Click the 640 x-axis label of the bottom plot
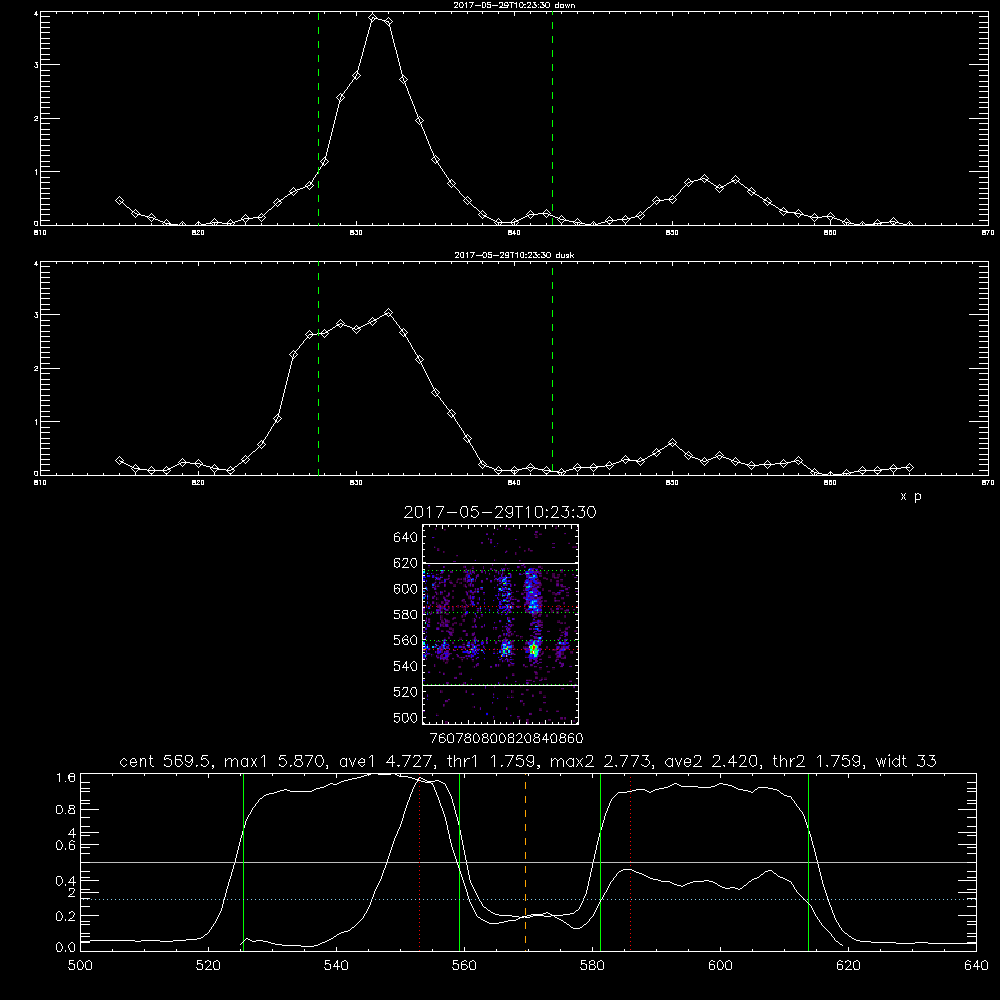This screenshot has height=1000, width=1000. [x=976, y=966]
